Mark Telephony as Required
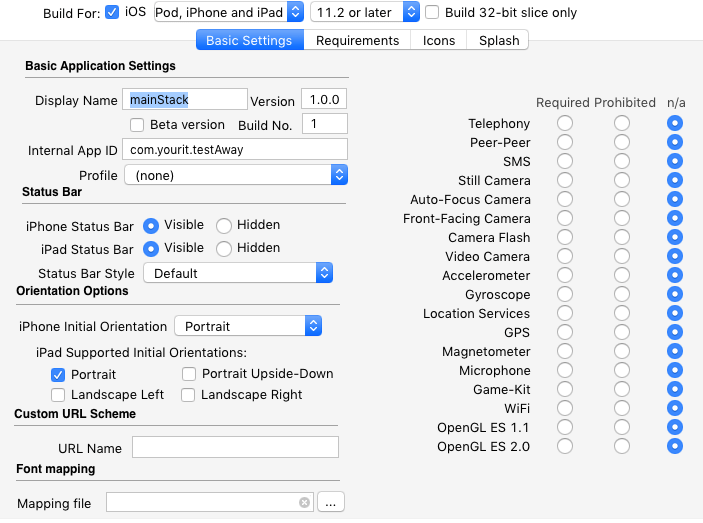This screenshot has width=703, height=523. pos(565,124)
